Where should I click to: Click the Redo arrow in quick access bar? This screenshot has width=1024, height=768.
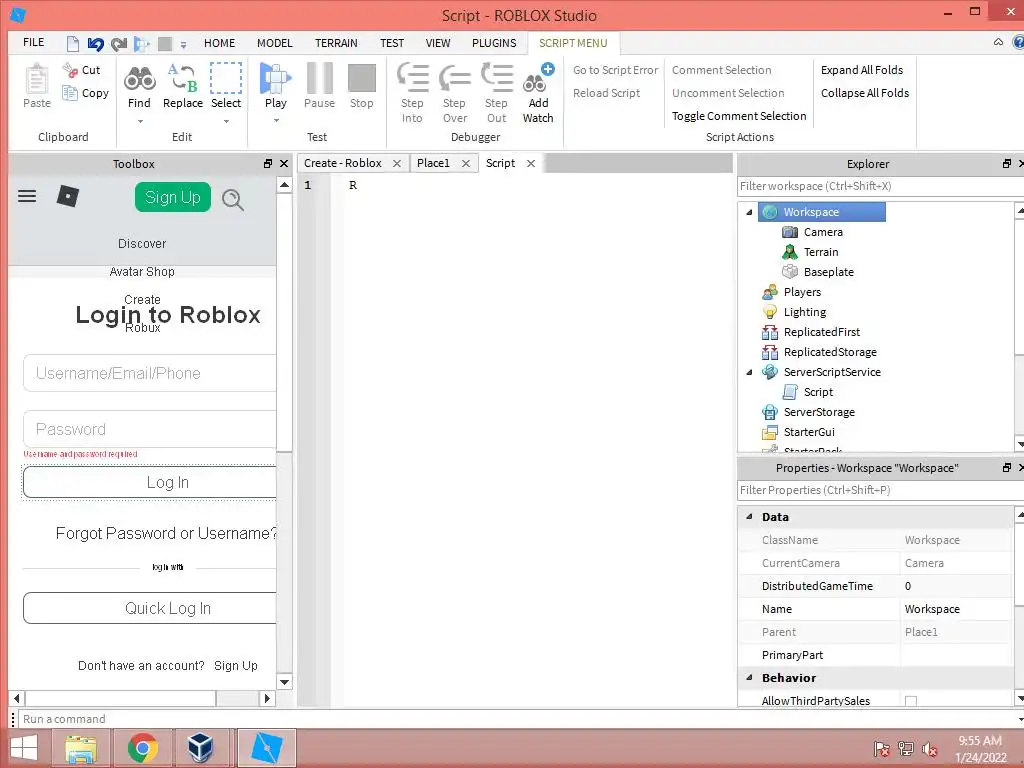pos(118,44)
